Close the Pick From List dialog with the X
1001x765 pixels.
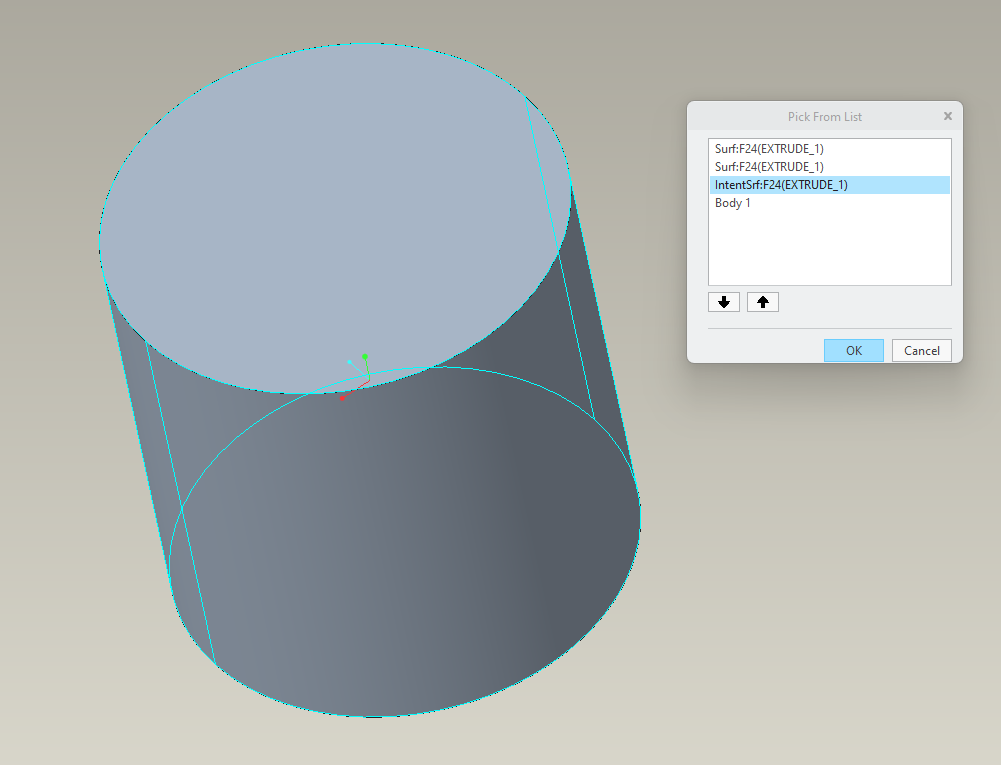click(x=947, y=115)
